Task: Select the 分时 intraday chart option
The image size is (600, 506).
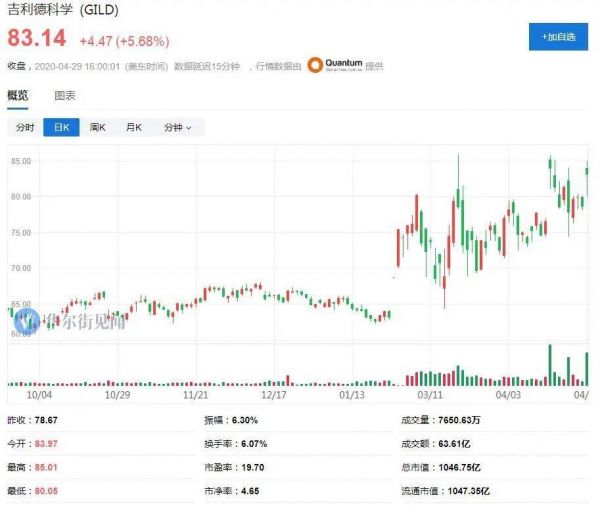Action: click(x=25, y=128)
